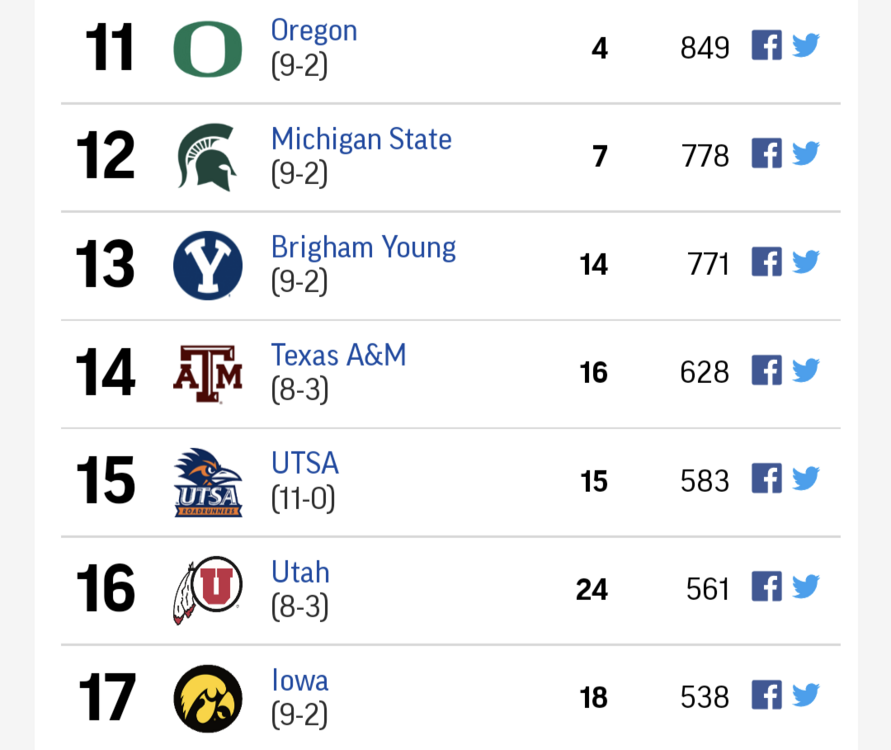The height and width of the screenshot is (750, 891).
Task: Tweet the Iowa ranking
Action: (805, 695)
